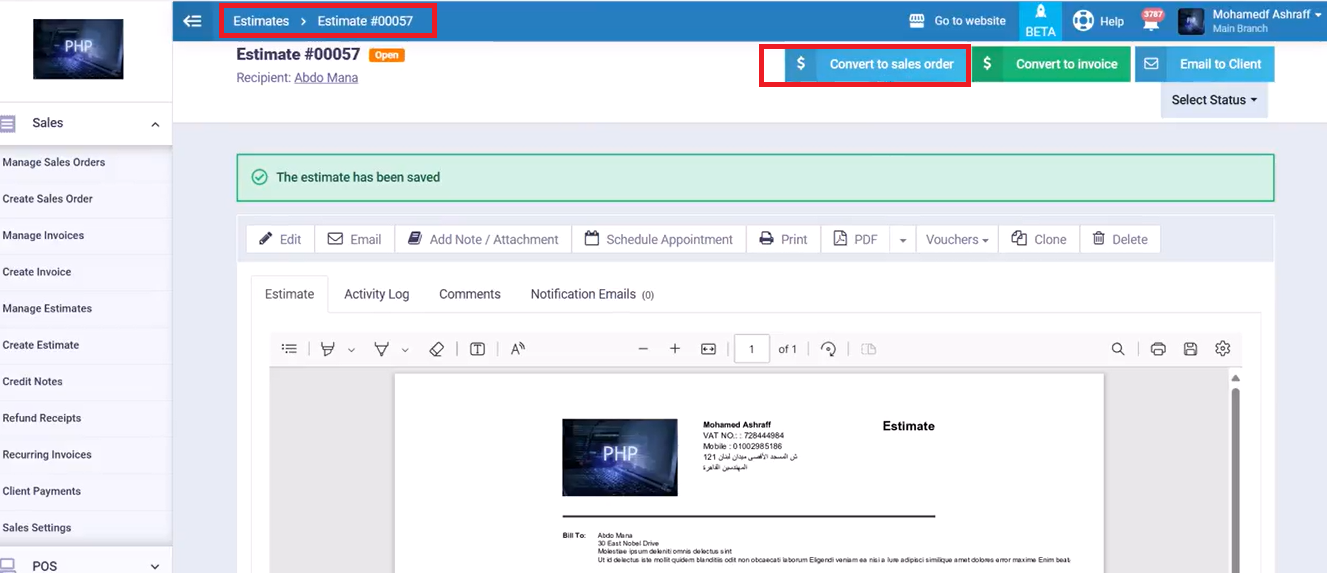Image resolution: width=1327 pixels, height=573 pixels.
Task: Click the print icon in PDF toolbar
Action: (x=1158, y=349)
